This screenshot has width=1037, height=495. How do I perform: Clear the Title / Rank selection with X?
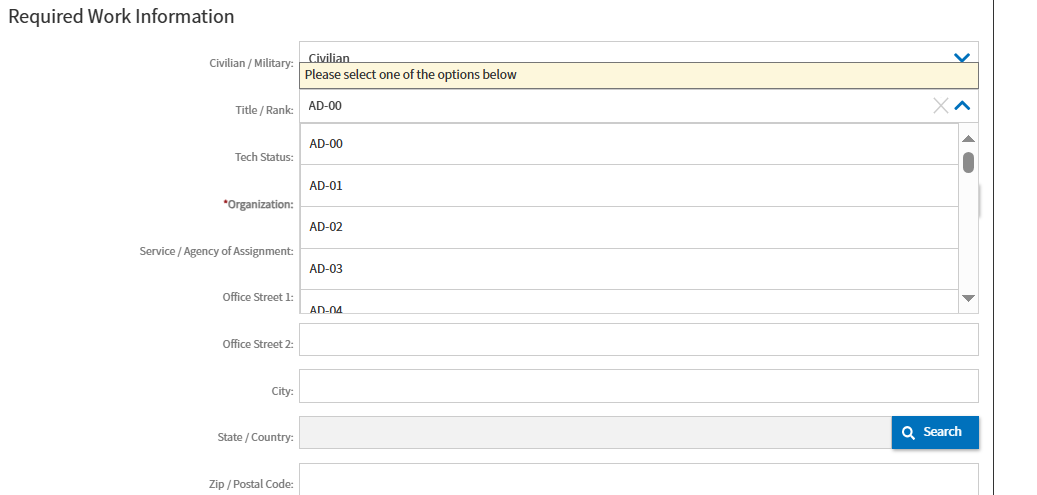(940, 106)
